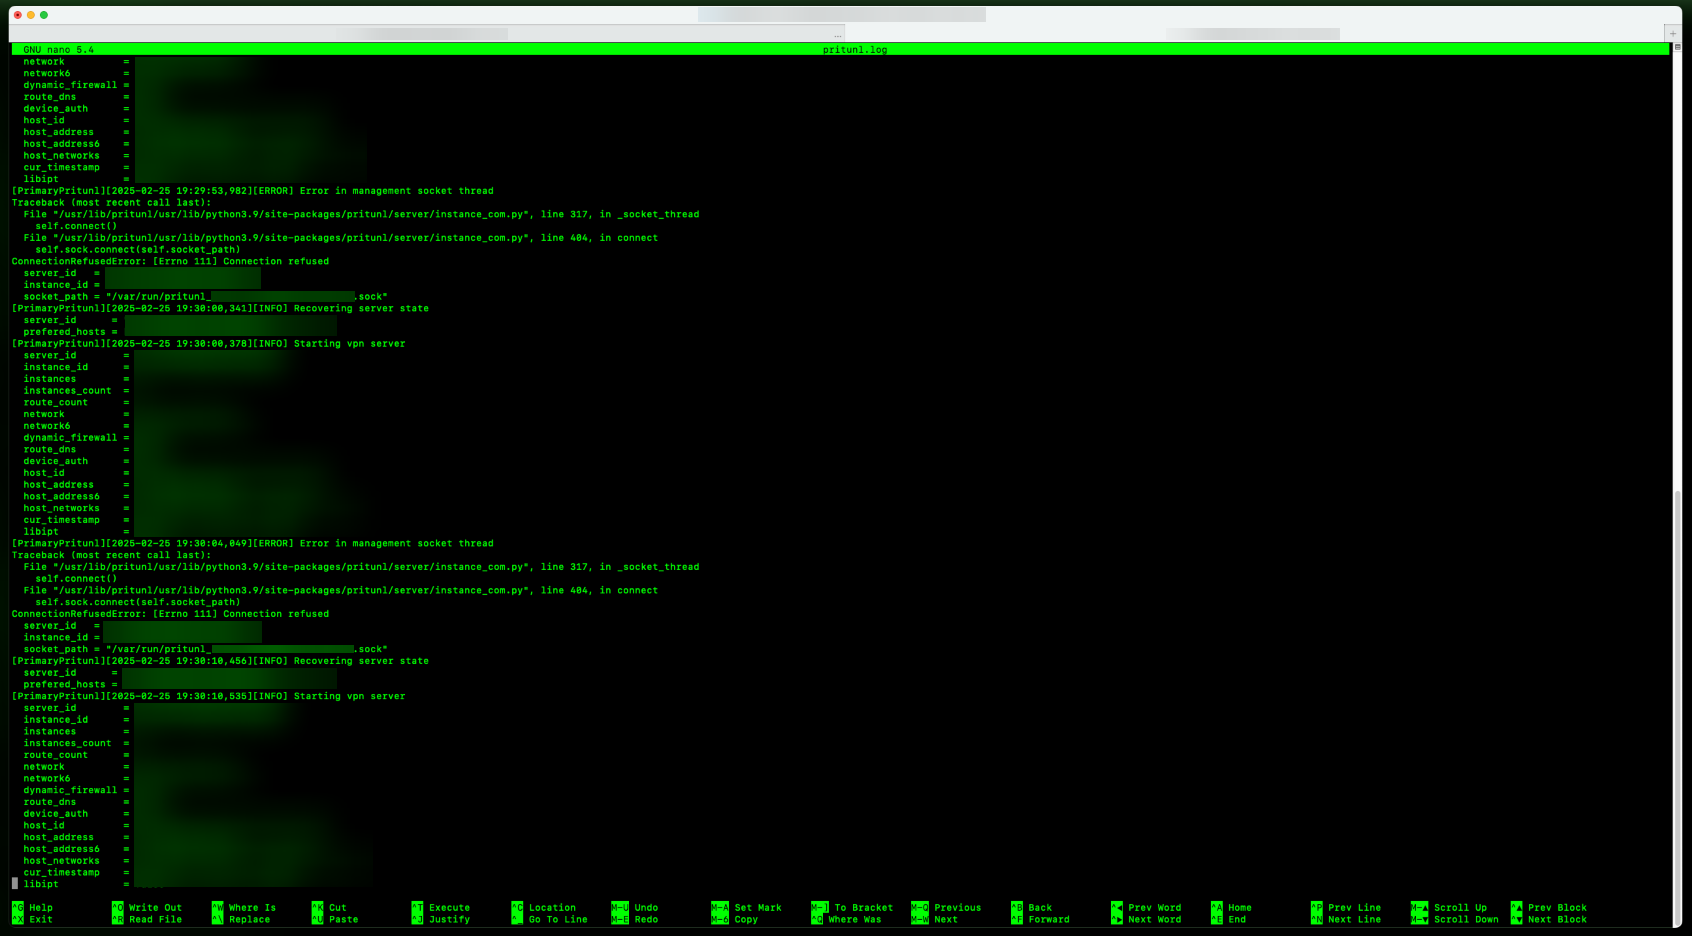
Task: Click the terminal vertical scrollbar thumb
Action: click(1677, 708)
